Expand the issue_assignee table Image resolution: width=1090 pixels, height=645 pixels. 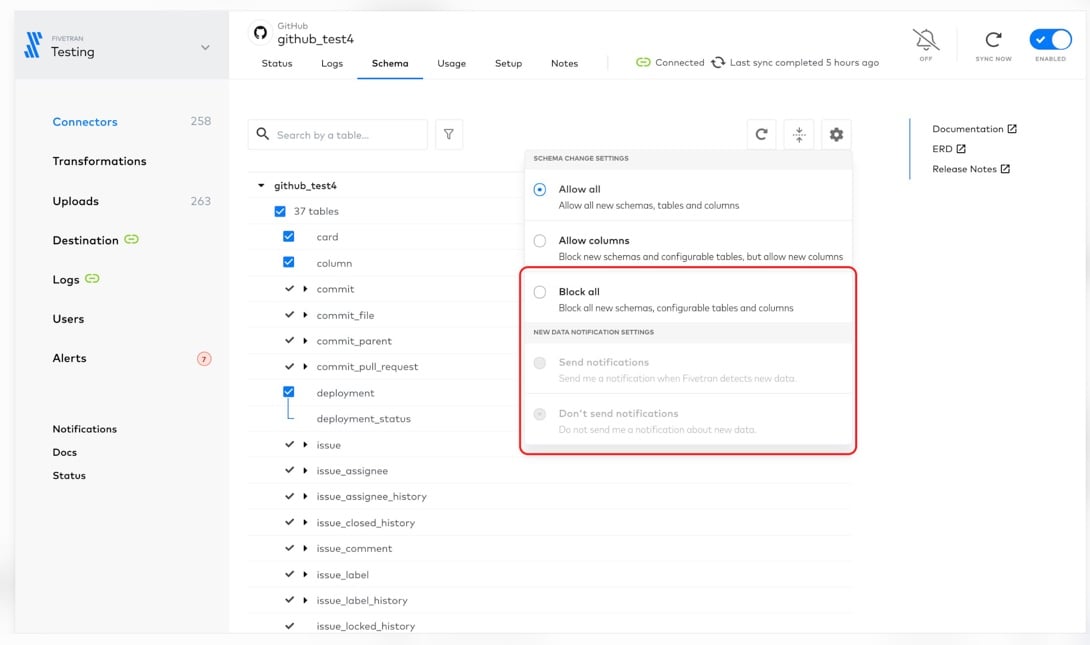click(x=305, y=471)
